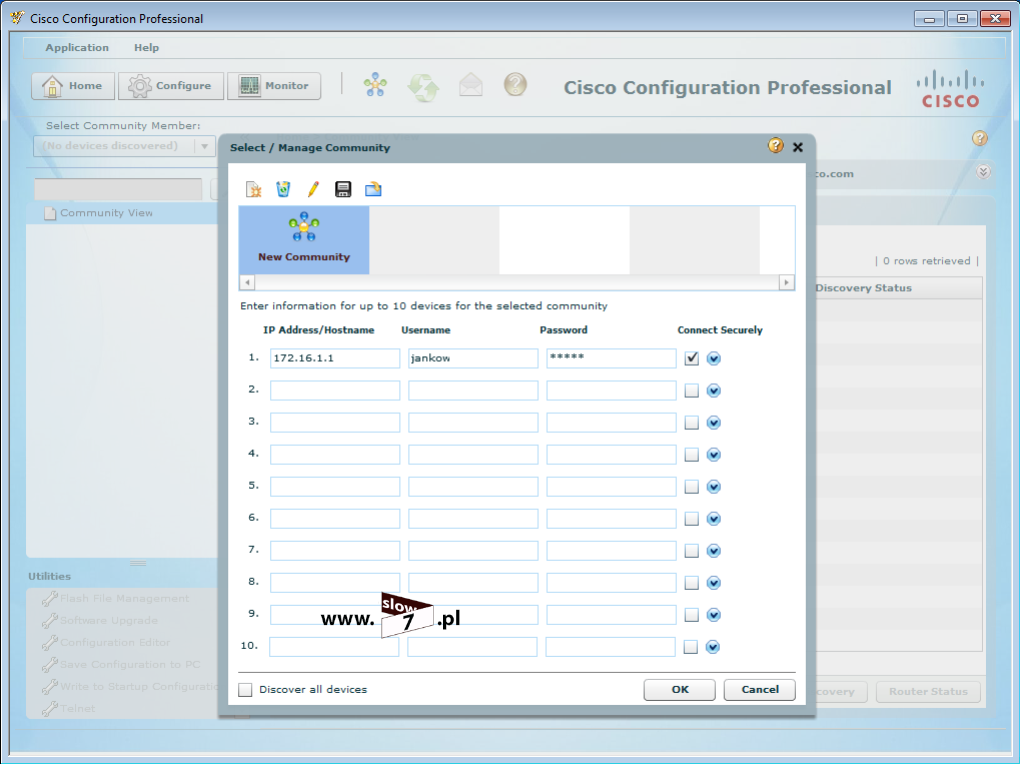This screenshot has height=764, width=1020.
Task: Go to the Home section
Action: [x=73, y=86]
